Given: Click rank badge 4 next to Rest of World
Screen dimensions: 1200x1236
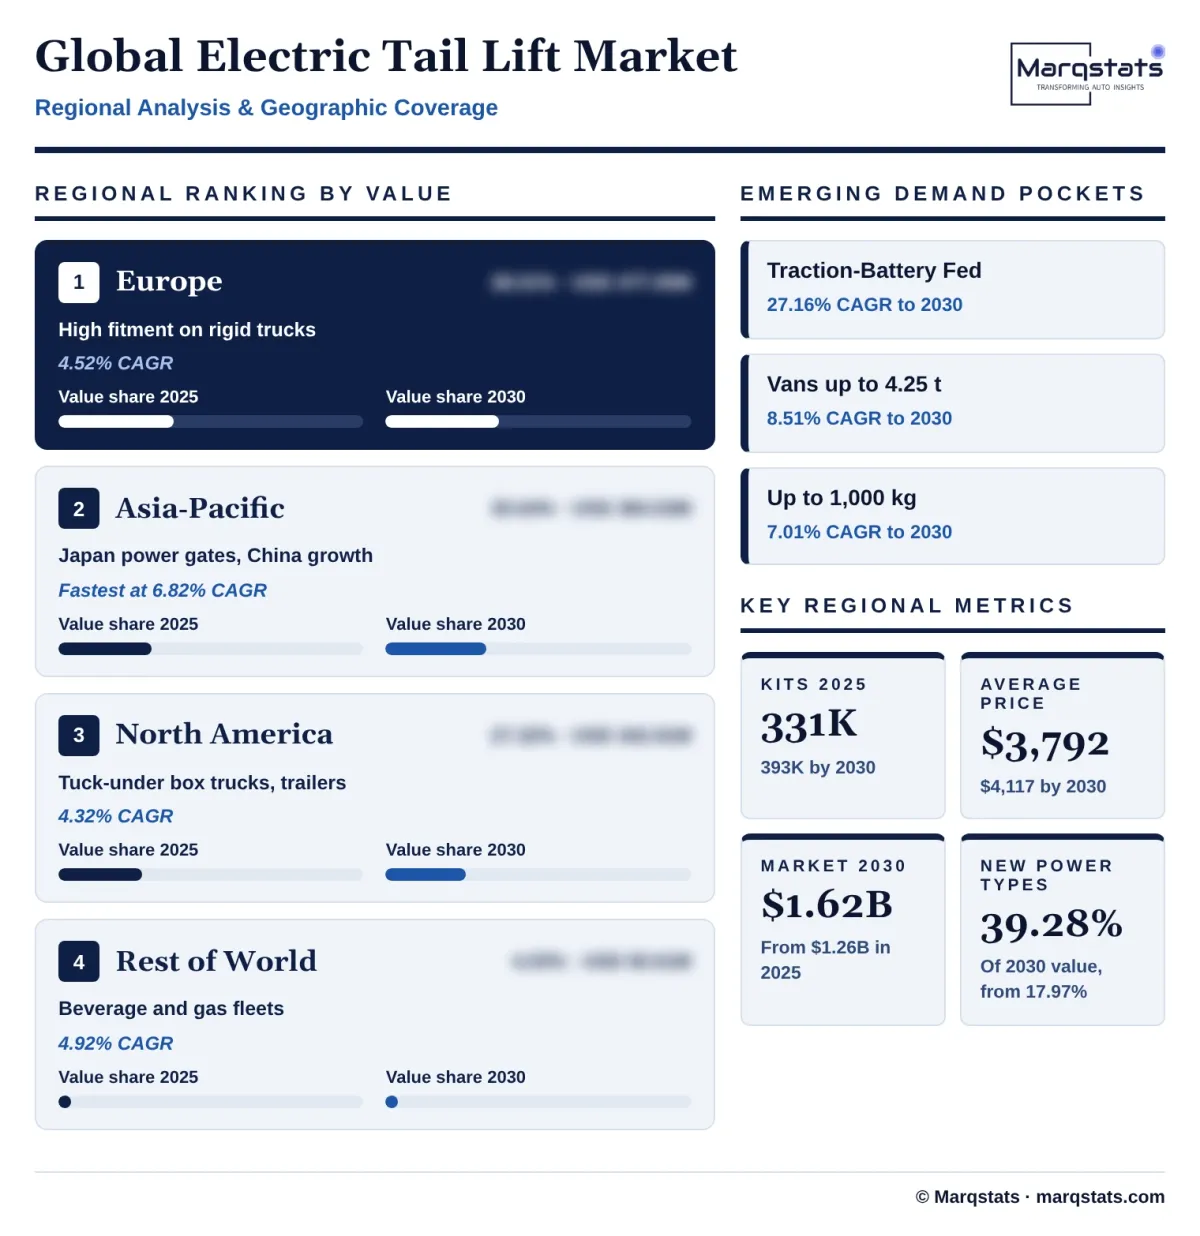Looking at the screenshot, I should pos(79,962).
